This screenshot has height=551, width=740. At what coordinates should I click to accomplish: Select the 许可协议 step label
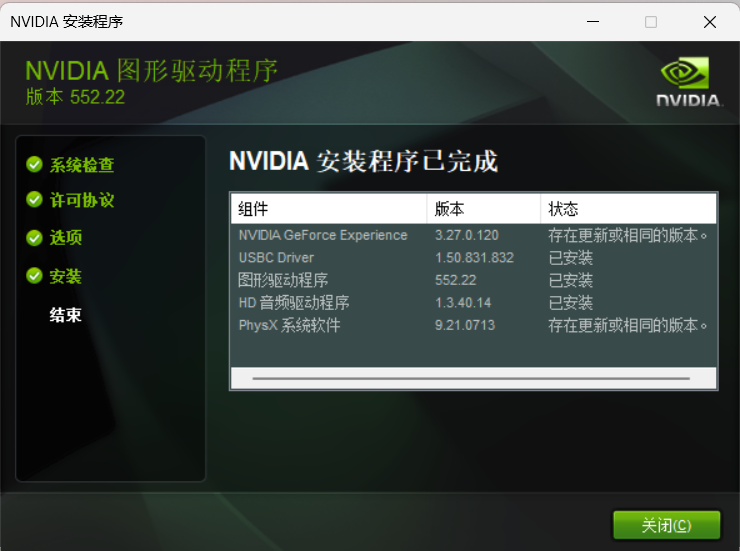click(x=82, y=200)
